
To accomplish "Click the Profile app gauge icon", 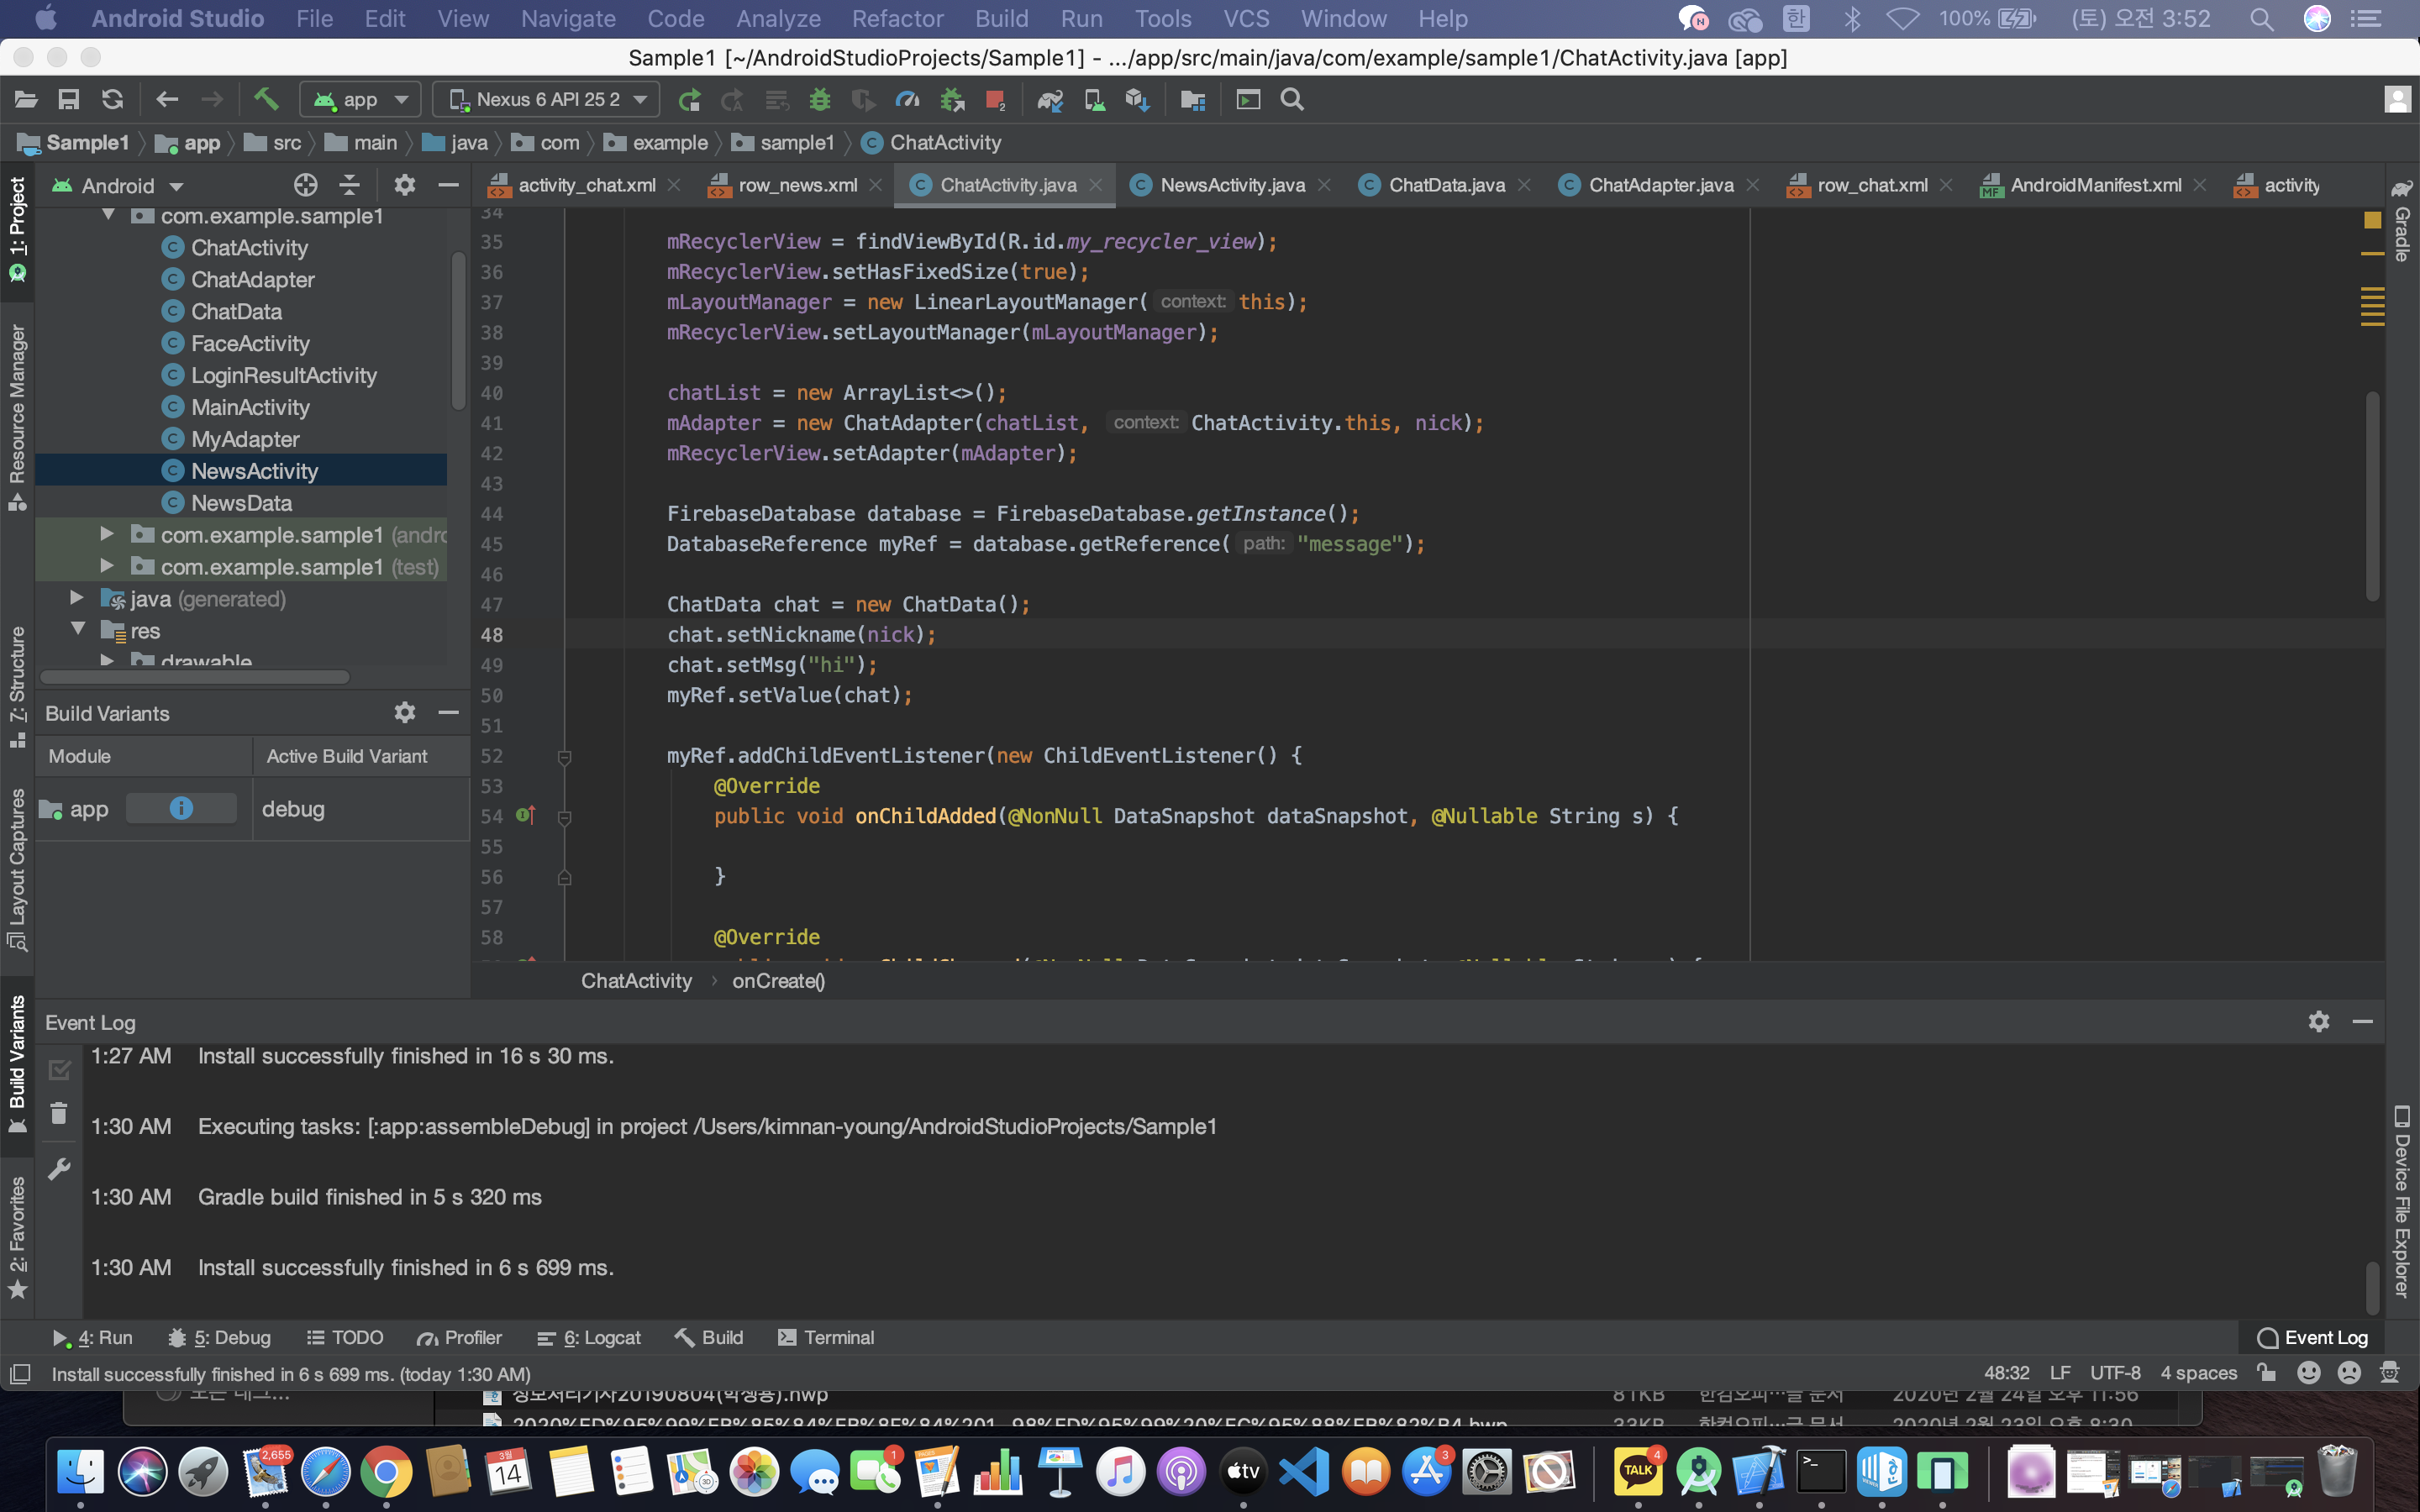I will [907, 99].
